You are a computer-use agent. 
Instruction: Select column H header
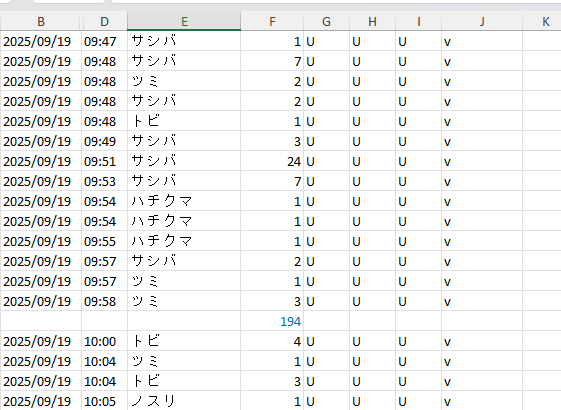coord(372,21)
